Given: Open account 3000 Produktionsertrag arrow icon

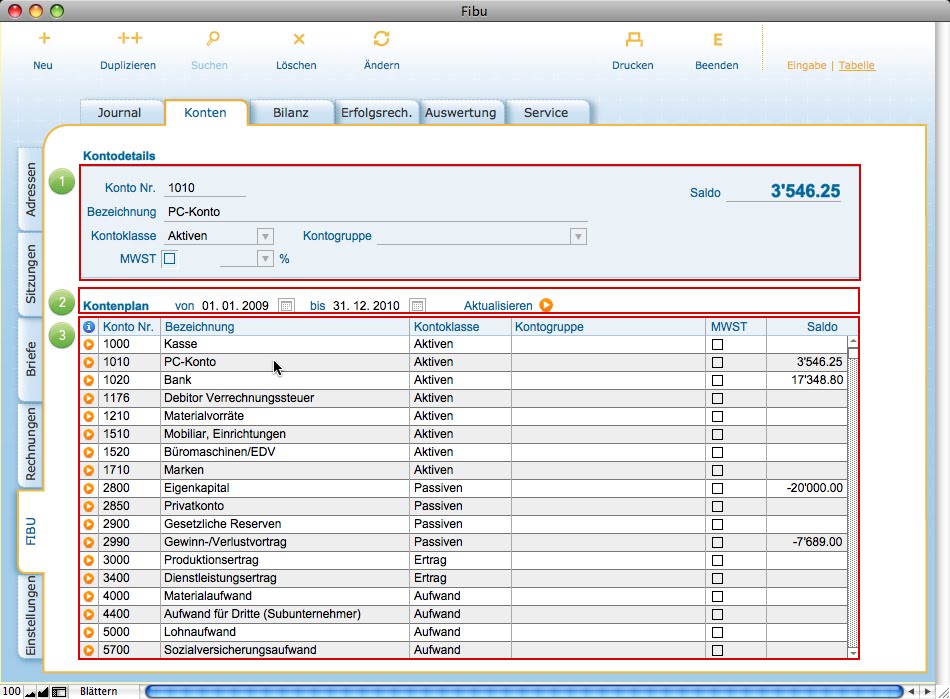Looking at the screenshot, I should (89, 560).
